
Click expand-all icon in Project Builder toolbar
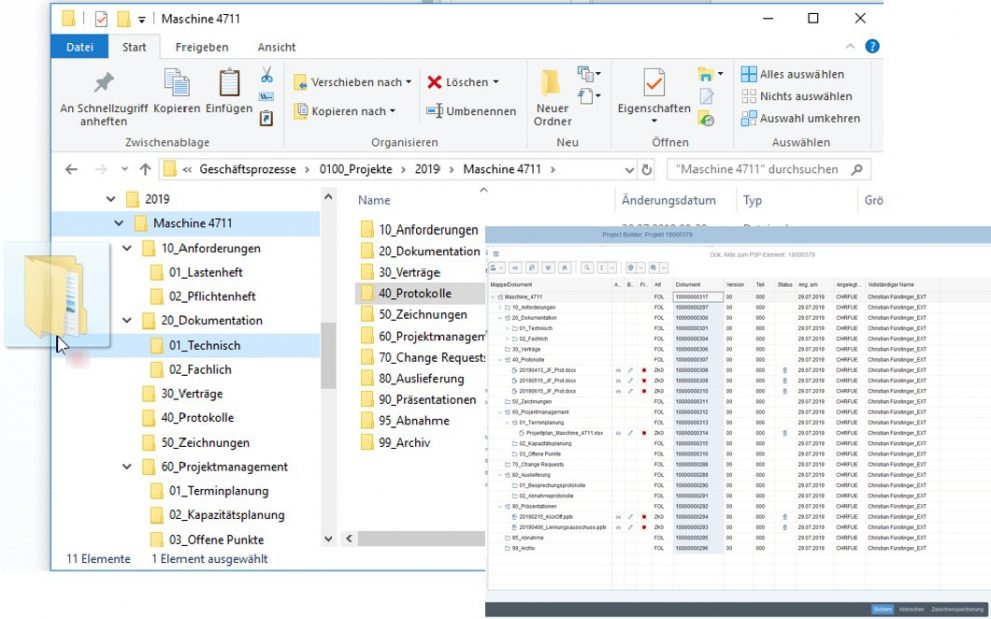549,268
